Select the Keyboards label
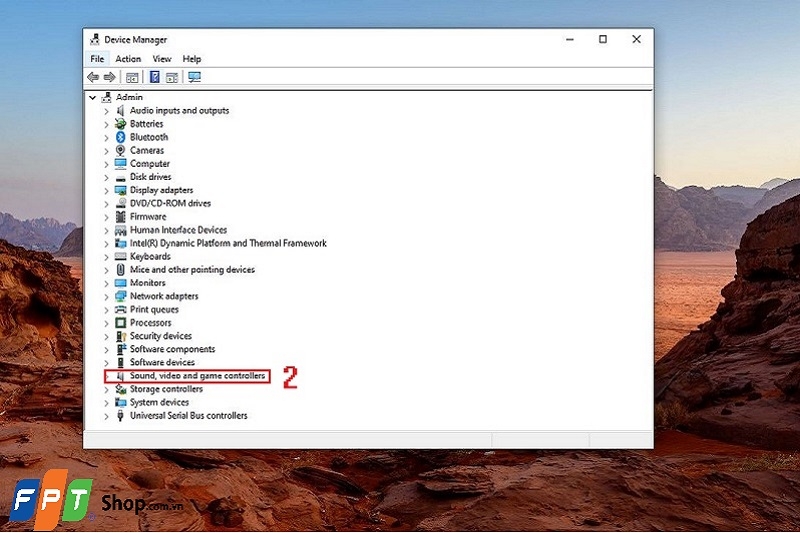800x533 pixels. tap(150, 256)
